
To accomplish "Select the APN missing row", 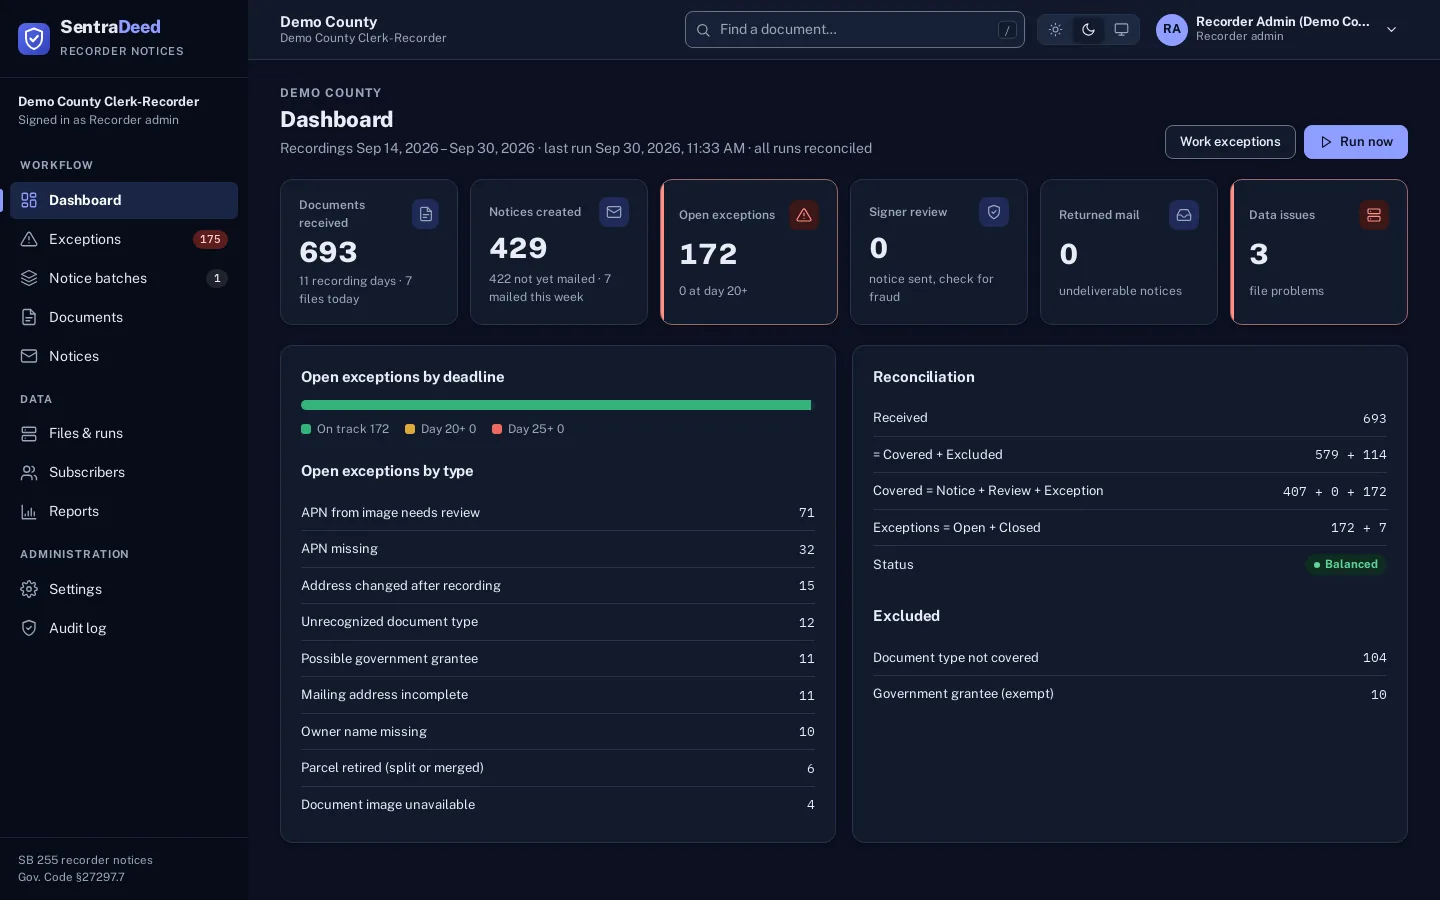I will (558, 549).
